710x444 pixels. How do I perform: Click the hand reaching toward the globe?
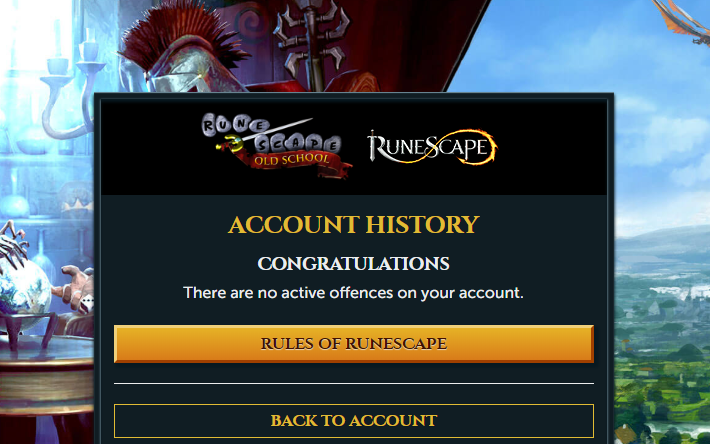click(x=75, y=287)
